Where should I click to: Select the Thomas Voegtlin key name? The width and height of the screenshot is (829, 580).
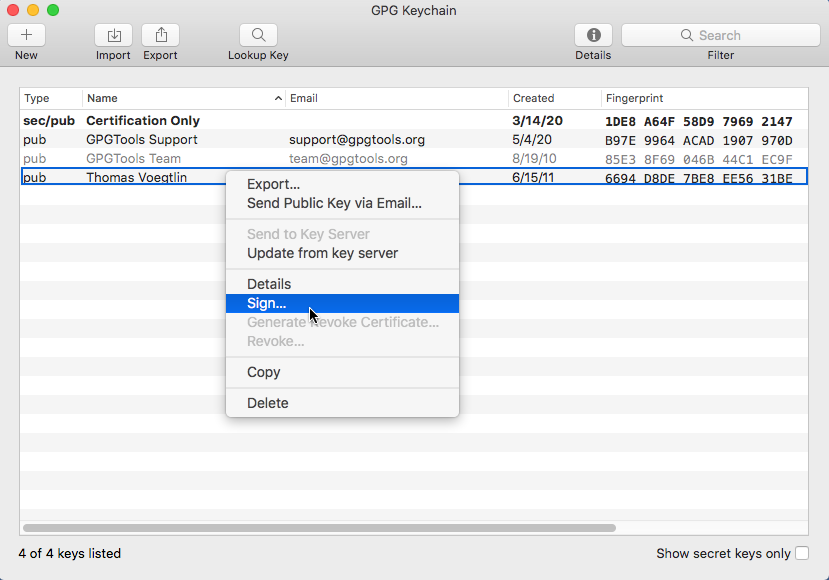click(x=136, y=178)
